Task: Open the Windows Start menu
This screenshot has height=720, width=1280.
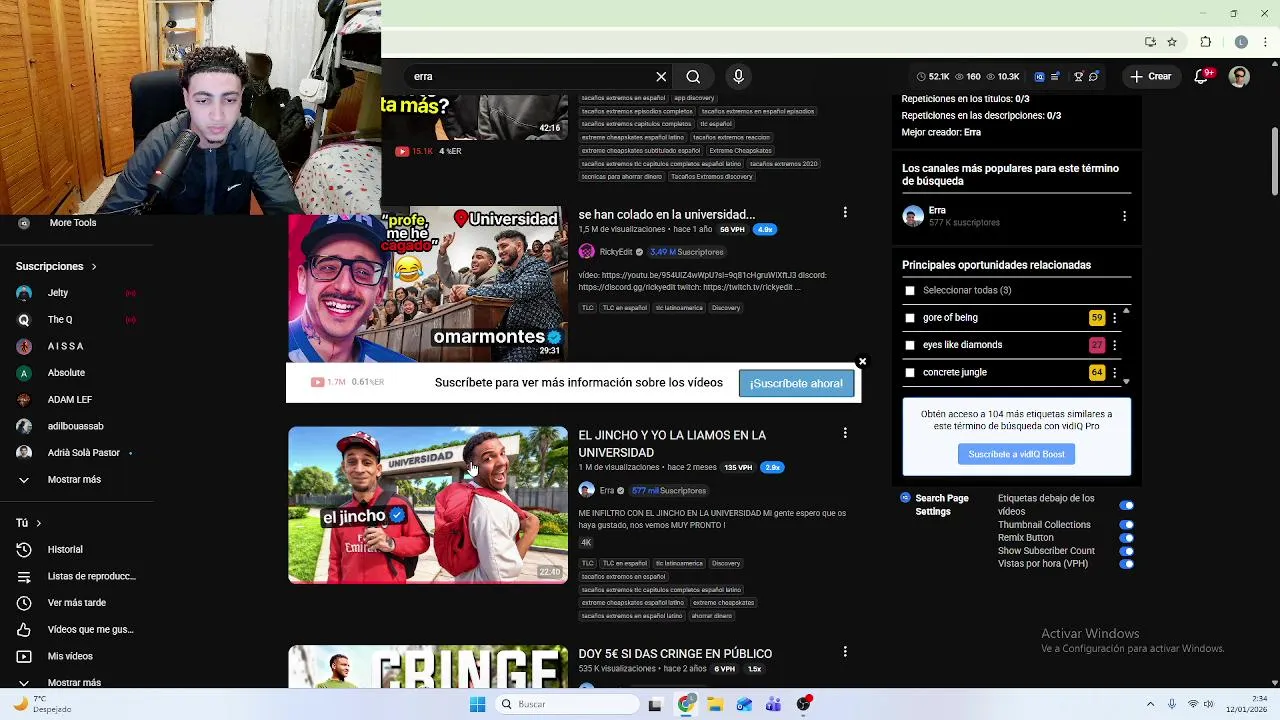Action: [477, 704]
